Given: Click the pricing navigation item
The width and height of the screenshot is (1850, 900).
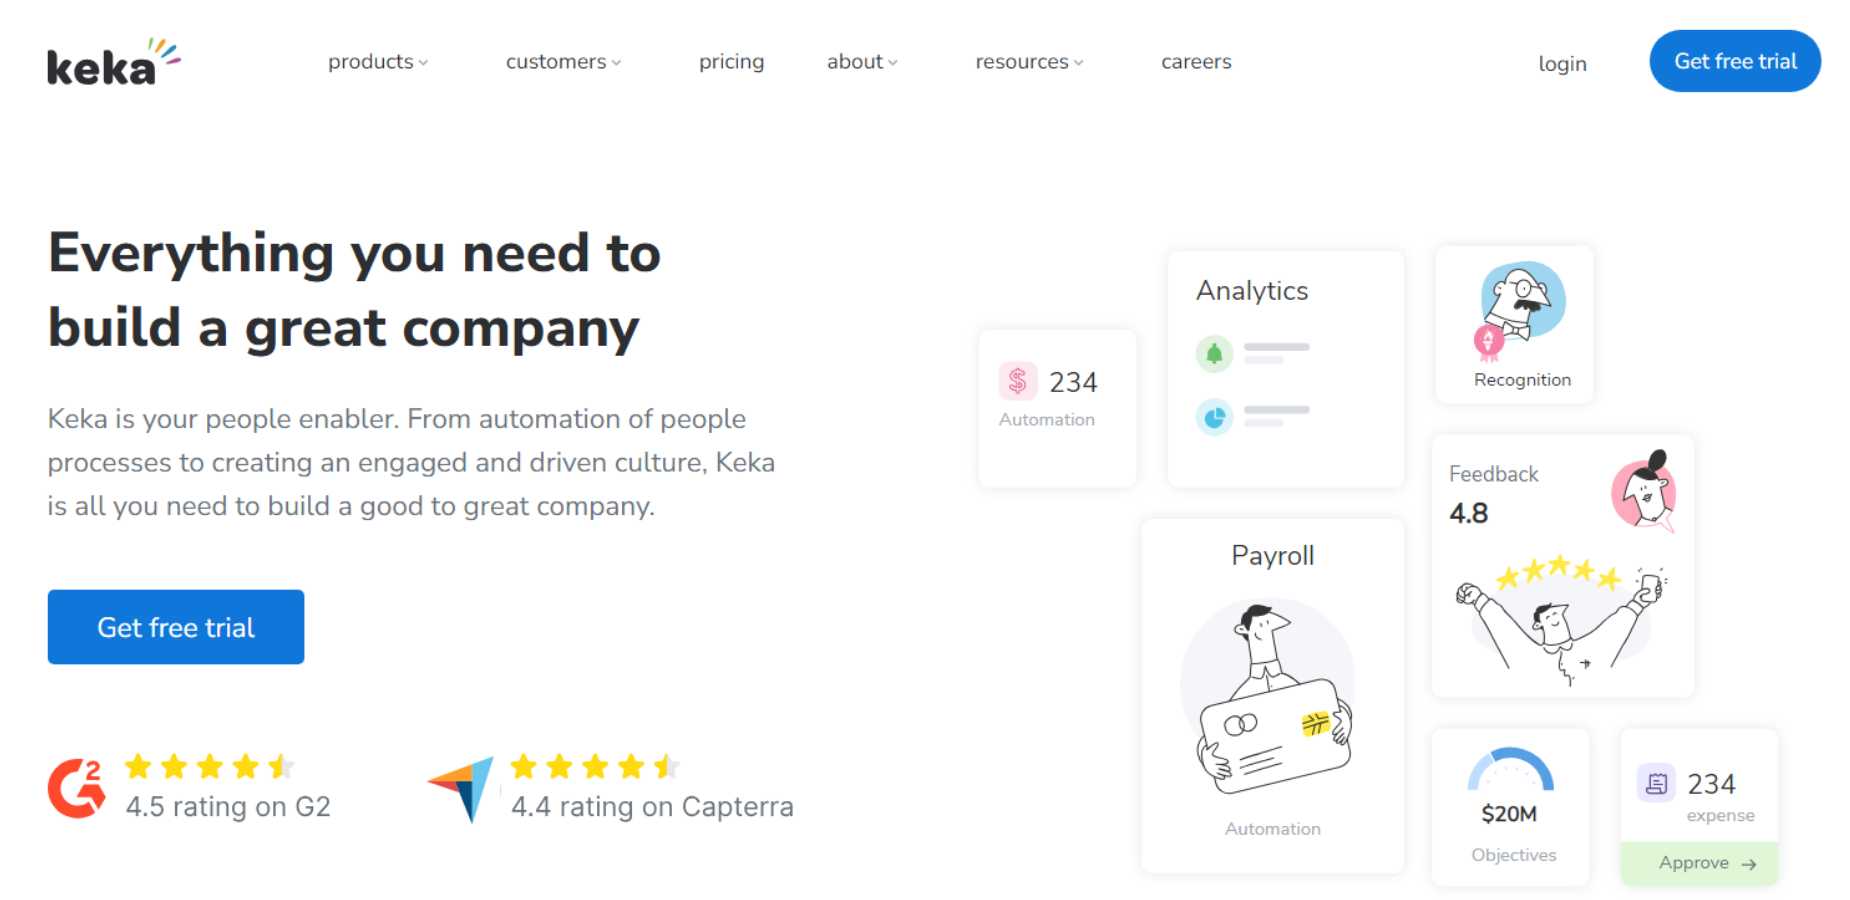Looking at the screenshot, I should pyautogui.click(x=731, y=62).
